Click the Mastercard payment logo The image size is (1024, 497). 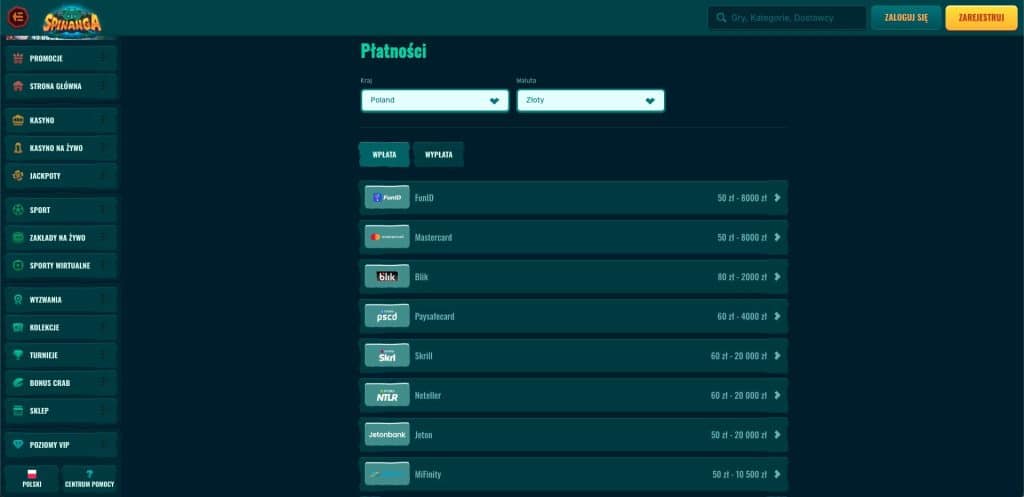tap(387, 236)
